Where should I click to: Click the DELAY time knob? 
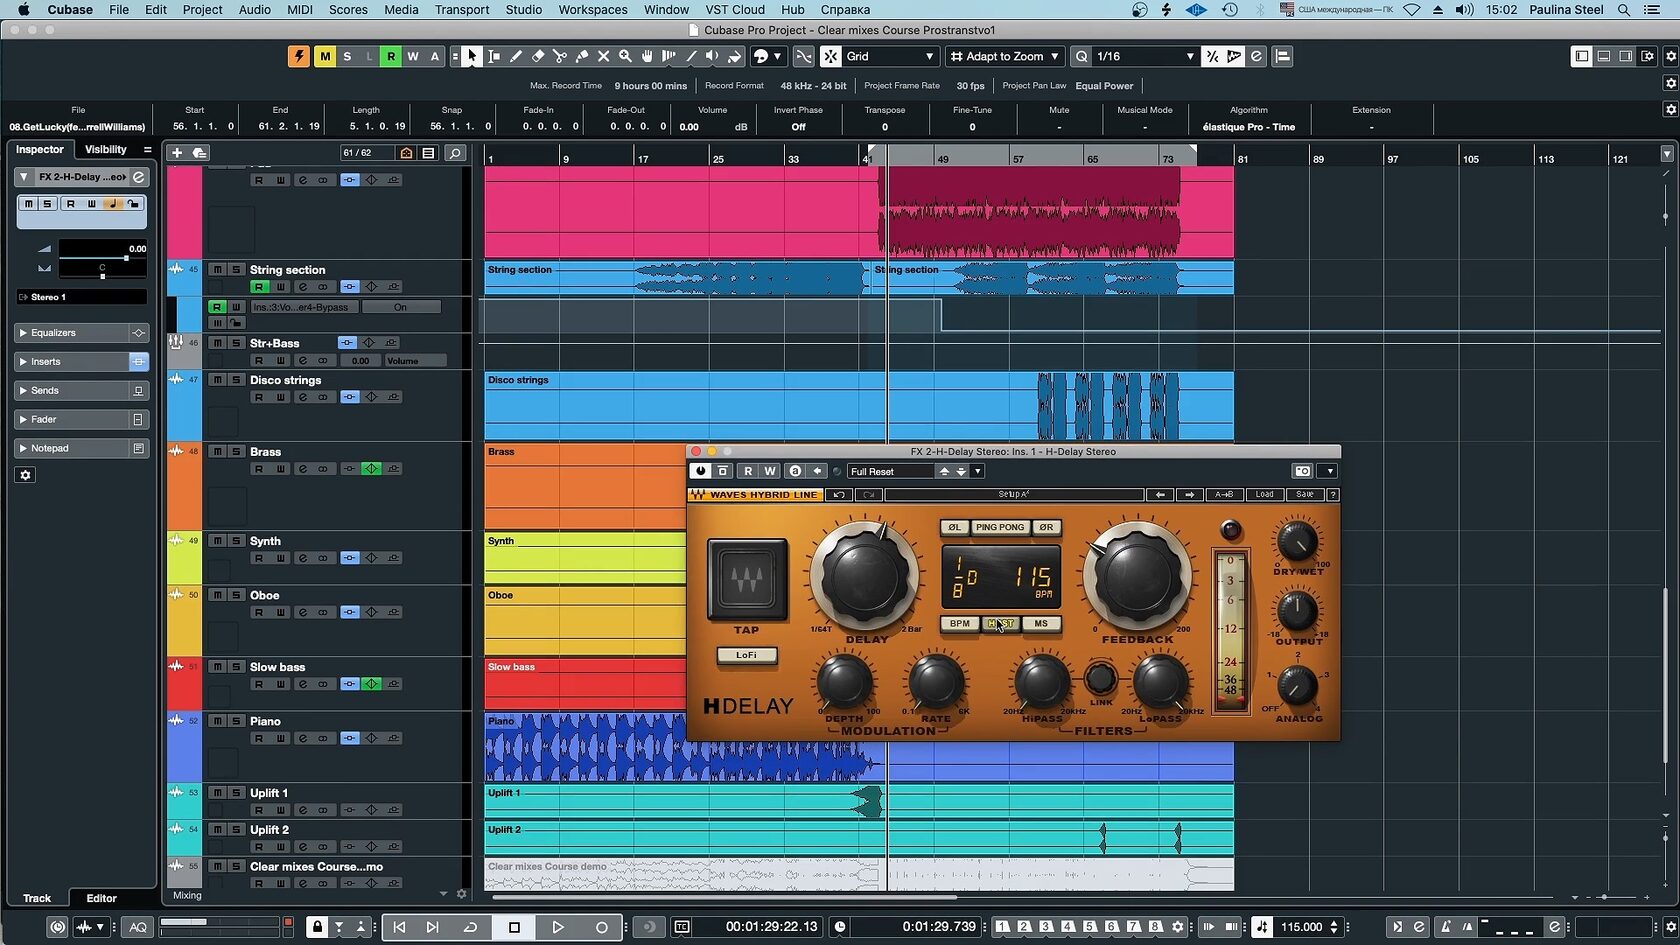[864, 575]
